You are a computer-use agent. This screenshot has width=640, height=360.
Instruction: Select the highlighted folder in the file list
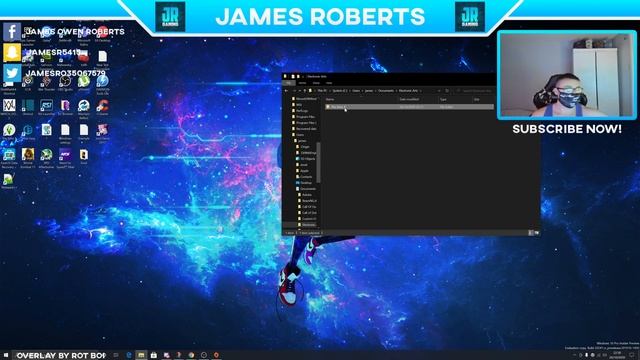coord(409,107)
